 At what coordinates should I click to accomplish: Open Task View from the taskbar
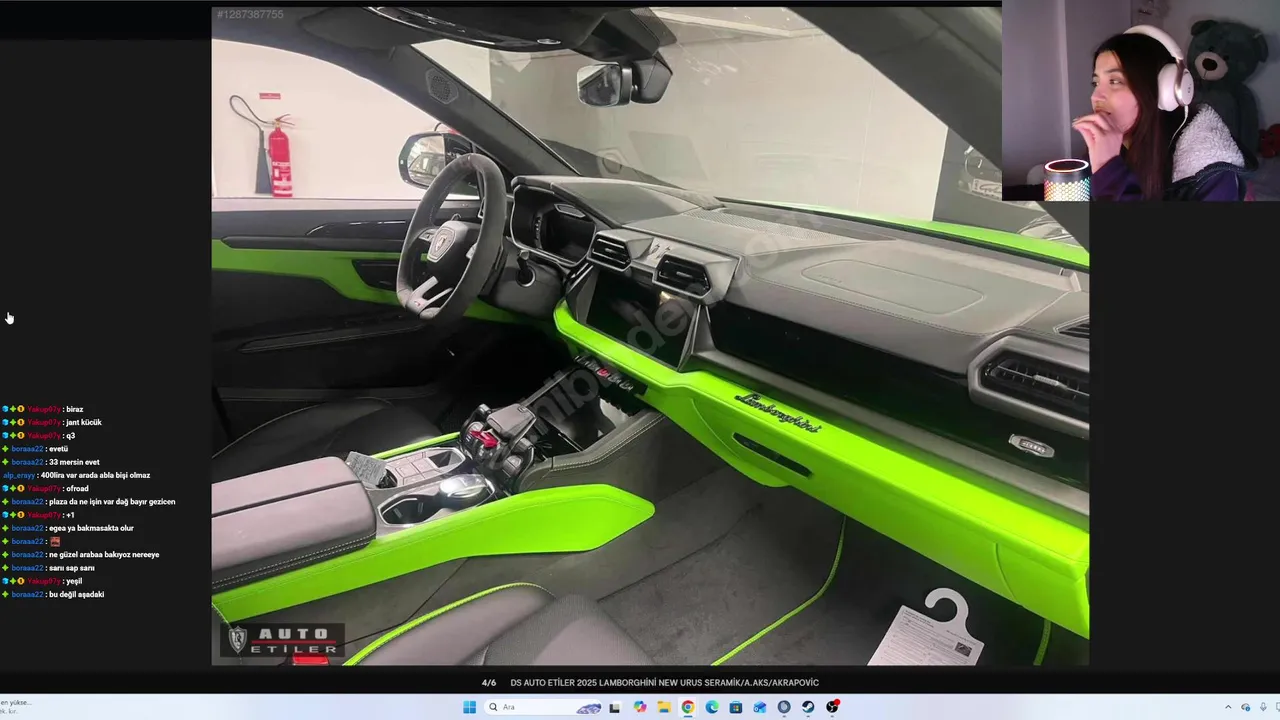pos(614,707)
